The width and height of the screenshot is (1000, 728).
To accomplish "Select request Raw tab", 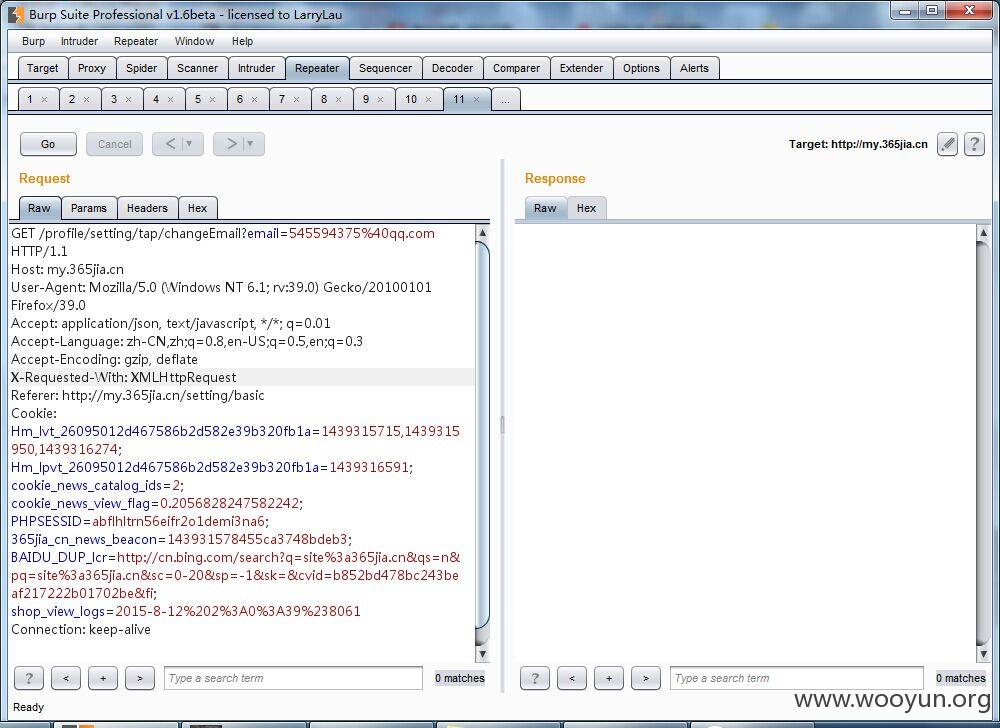I will 40,208.
